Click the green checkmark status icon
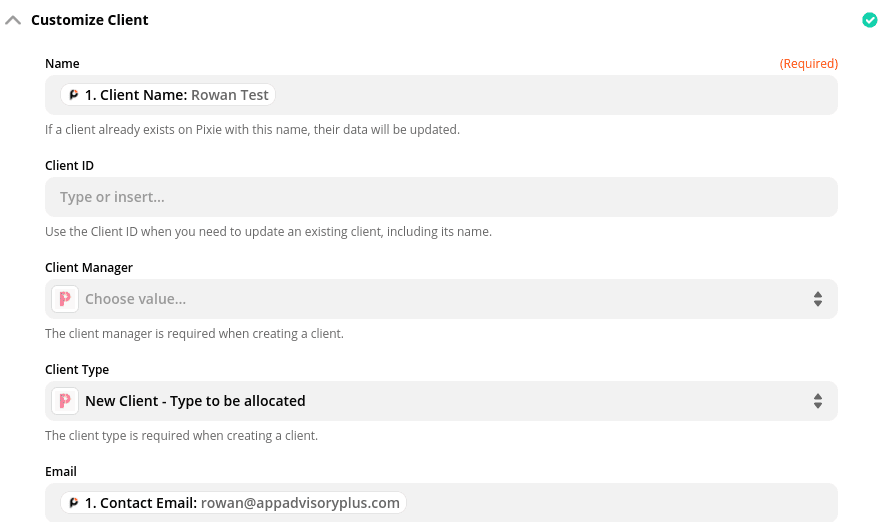Screen dimensions: 882x522 (x=869, y=20)
